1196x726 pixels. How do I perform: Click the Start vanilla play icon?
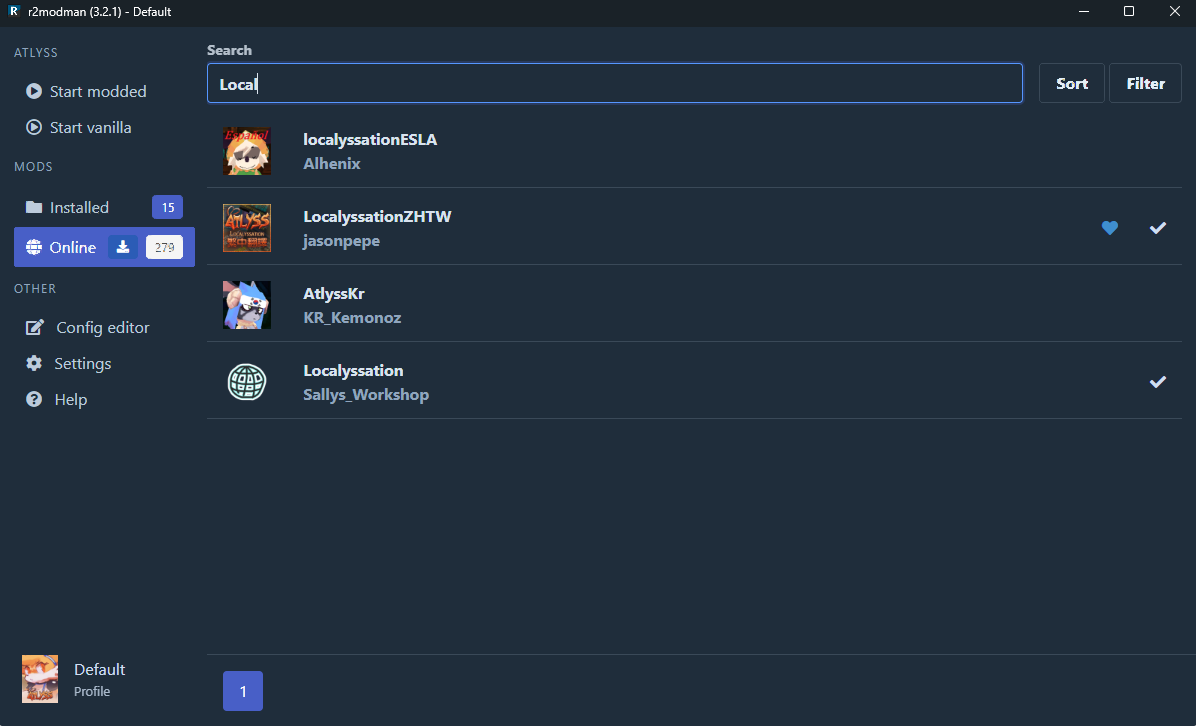(34, 127)
